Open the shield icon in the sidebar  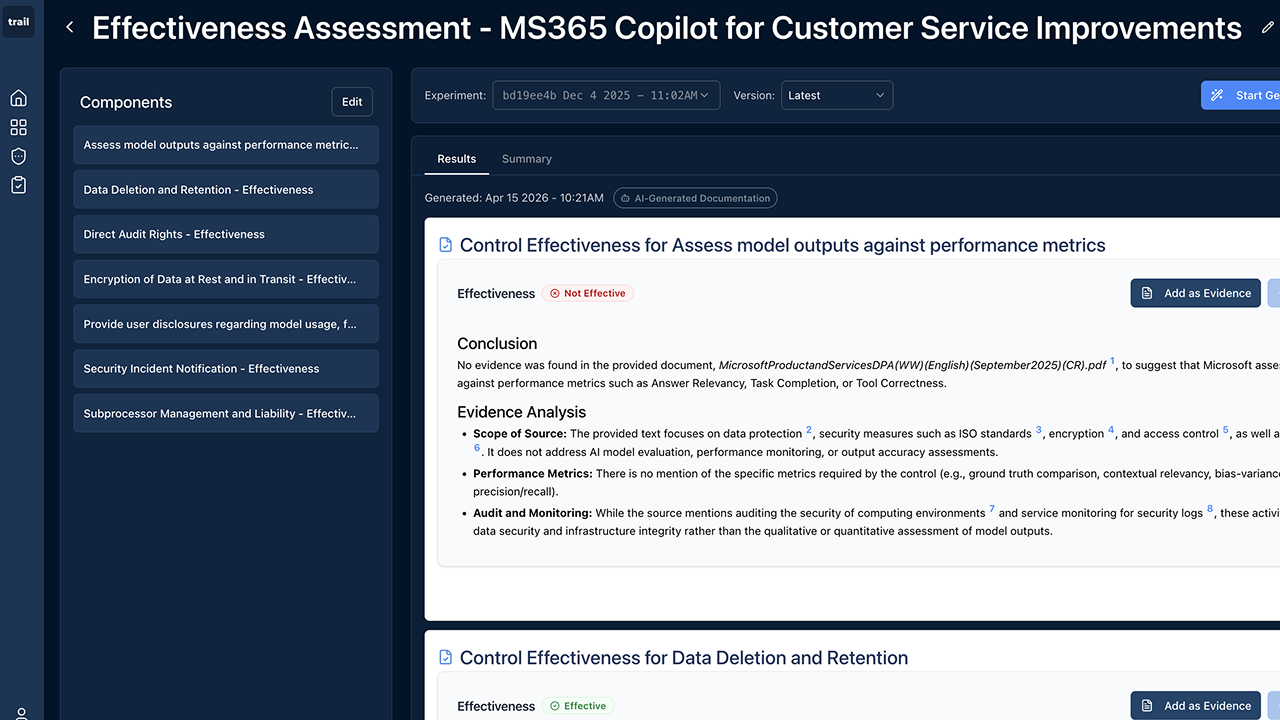18,156
